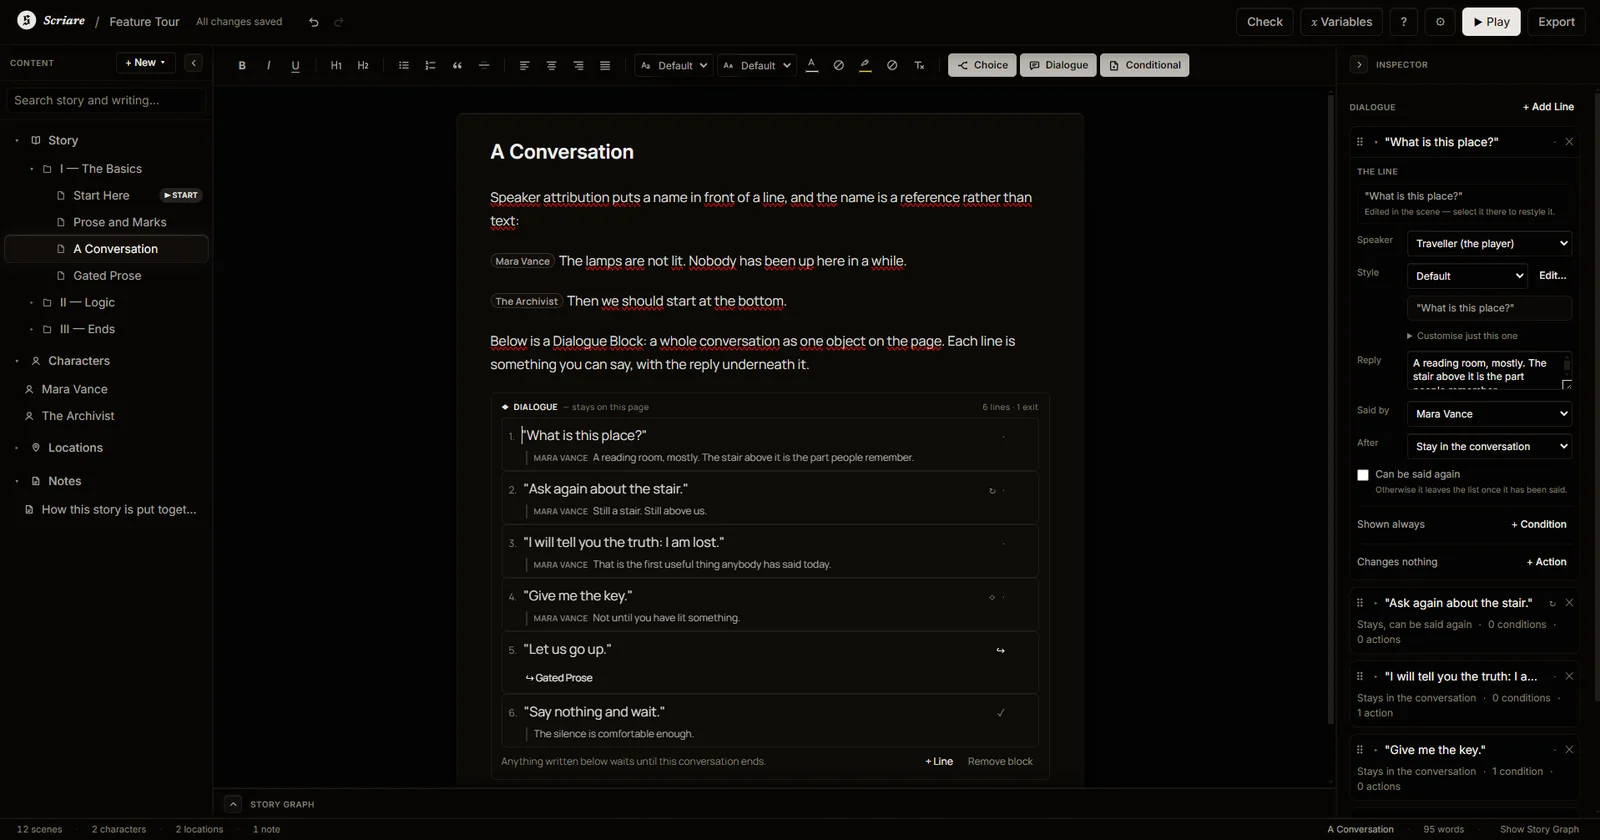
Task: Redo the last change
Action: [x=339, y=22]
